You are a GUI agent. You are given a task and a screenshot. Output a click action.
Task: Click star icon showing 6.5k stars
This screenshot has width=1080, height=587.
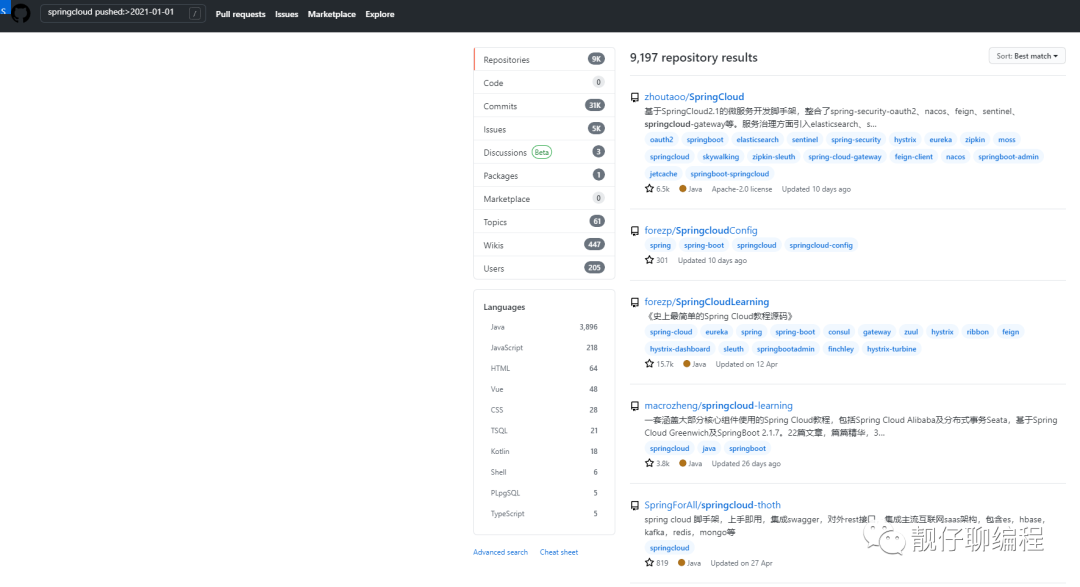tap(649, 188)
